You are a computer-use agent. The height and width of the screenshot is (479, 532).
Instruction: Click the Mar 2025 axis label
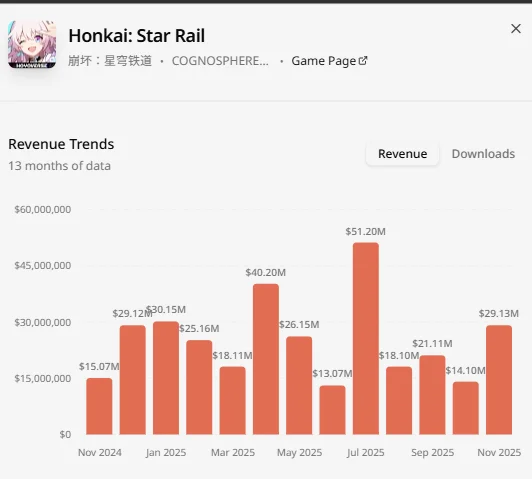pos(233,453)
